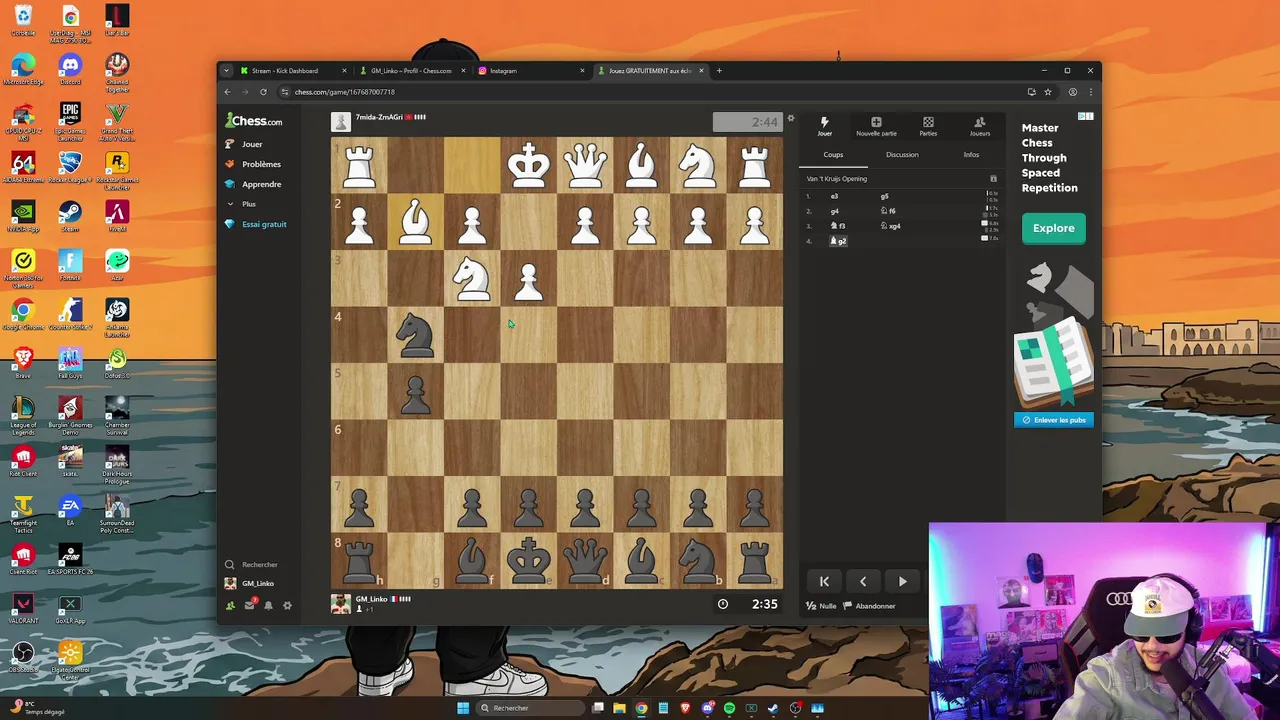Expand the Plus menu in sidebar
Screen dimensions: 1280x720
tap(248, 204)
